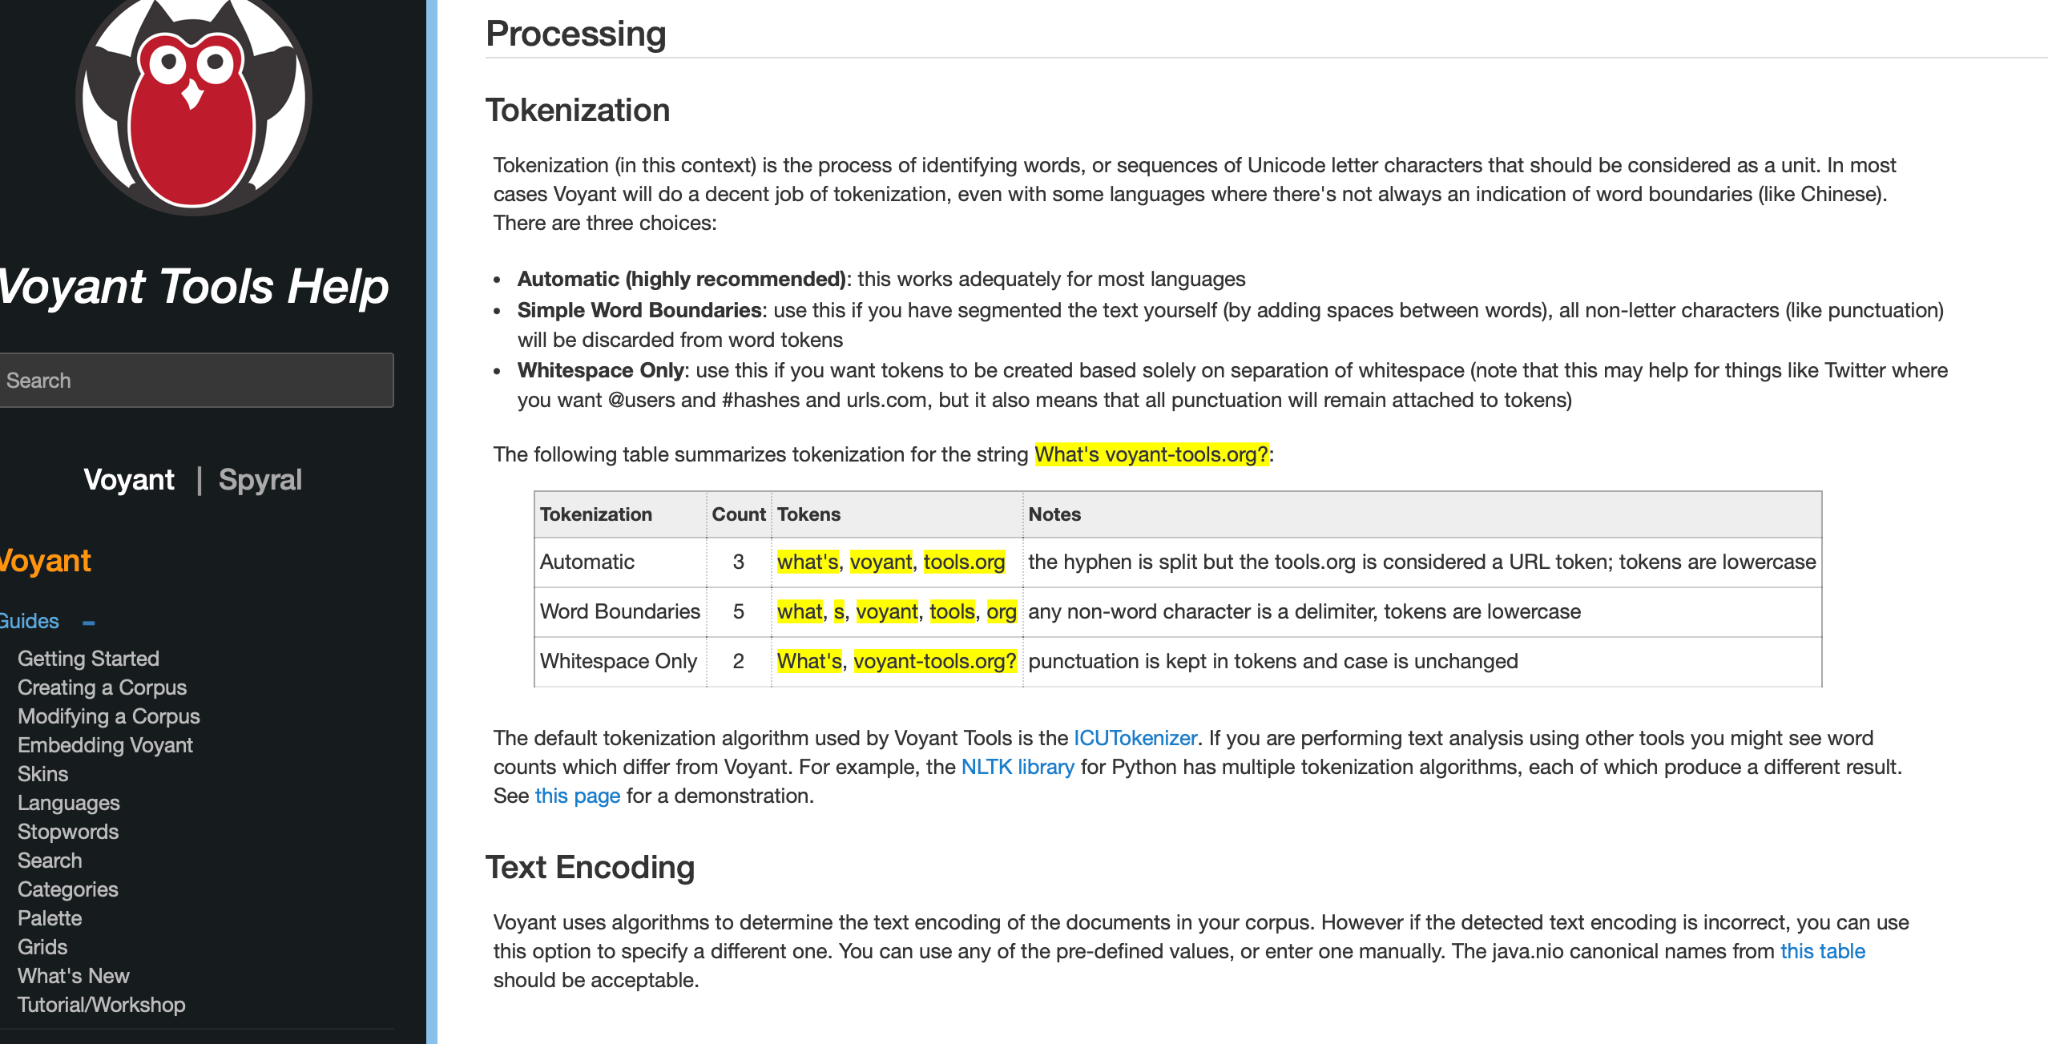The height and width of the screenshot is (1044, 2048).
Task: Open the java.nio 'this table' link
Action: click(1822, 951)
